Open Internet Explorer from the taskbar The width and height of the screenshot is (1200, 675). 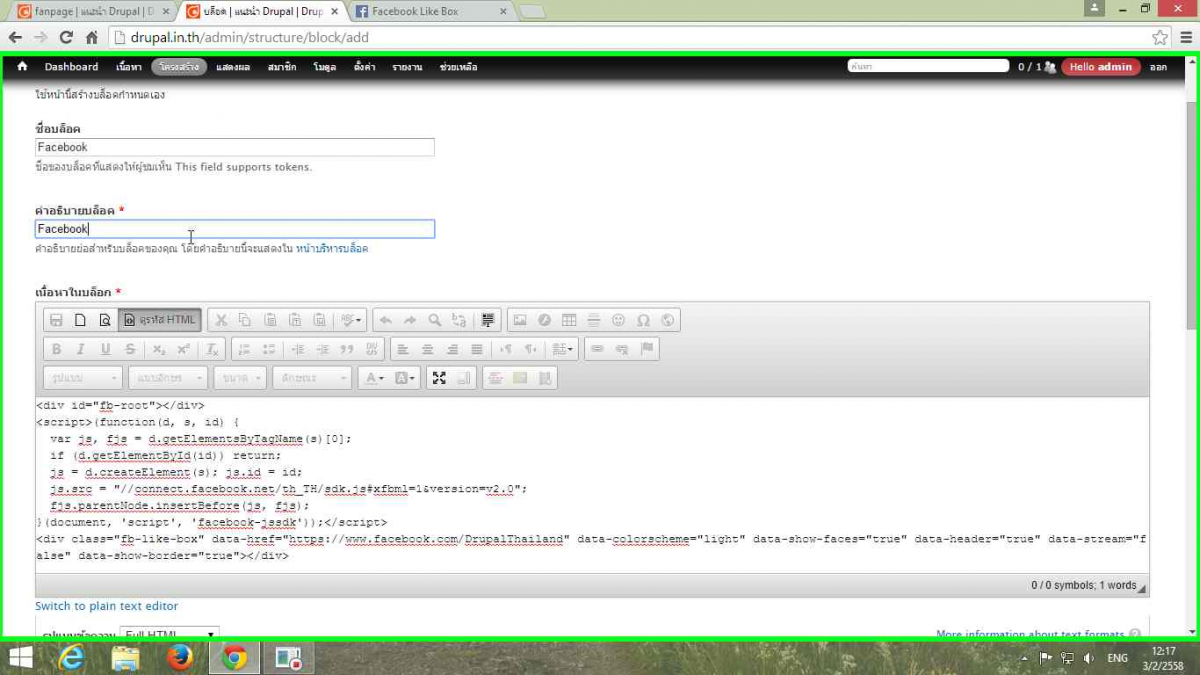pos(71,658)
